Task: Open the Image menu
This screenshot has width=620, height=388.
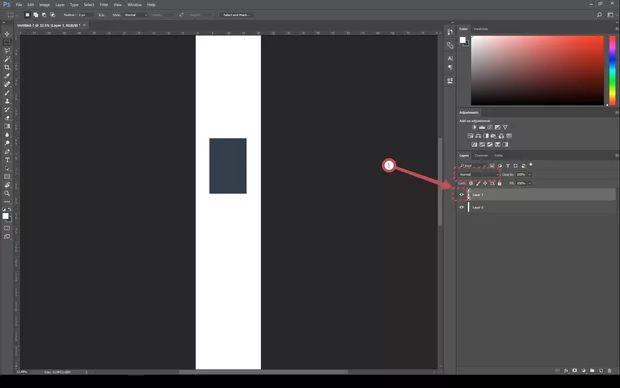Action: coord(44,5)
